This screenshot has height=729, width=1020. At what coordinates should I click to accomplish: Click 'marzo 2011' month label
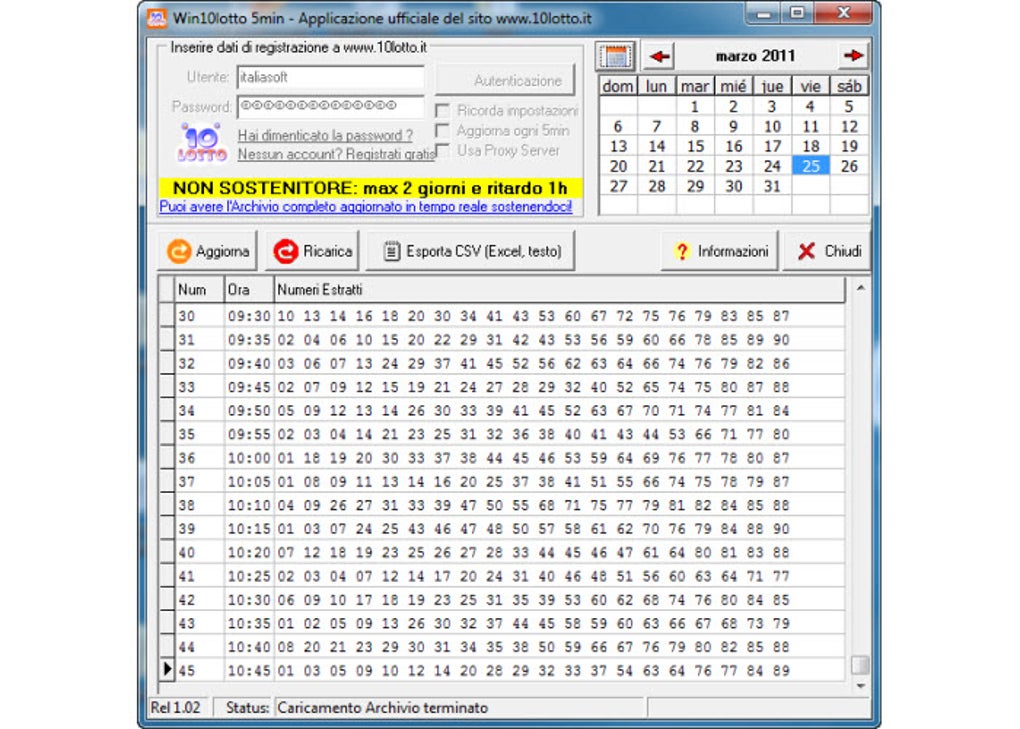[x=755, y=56]
